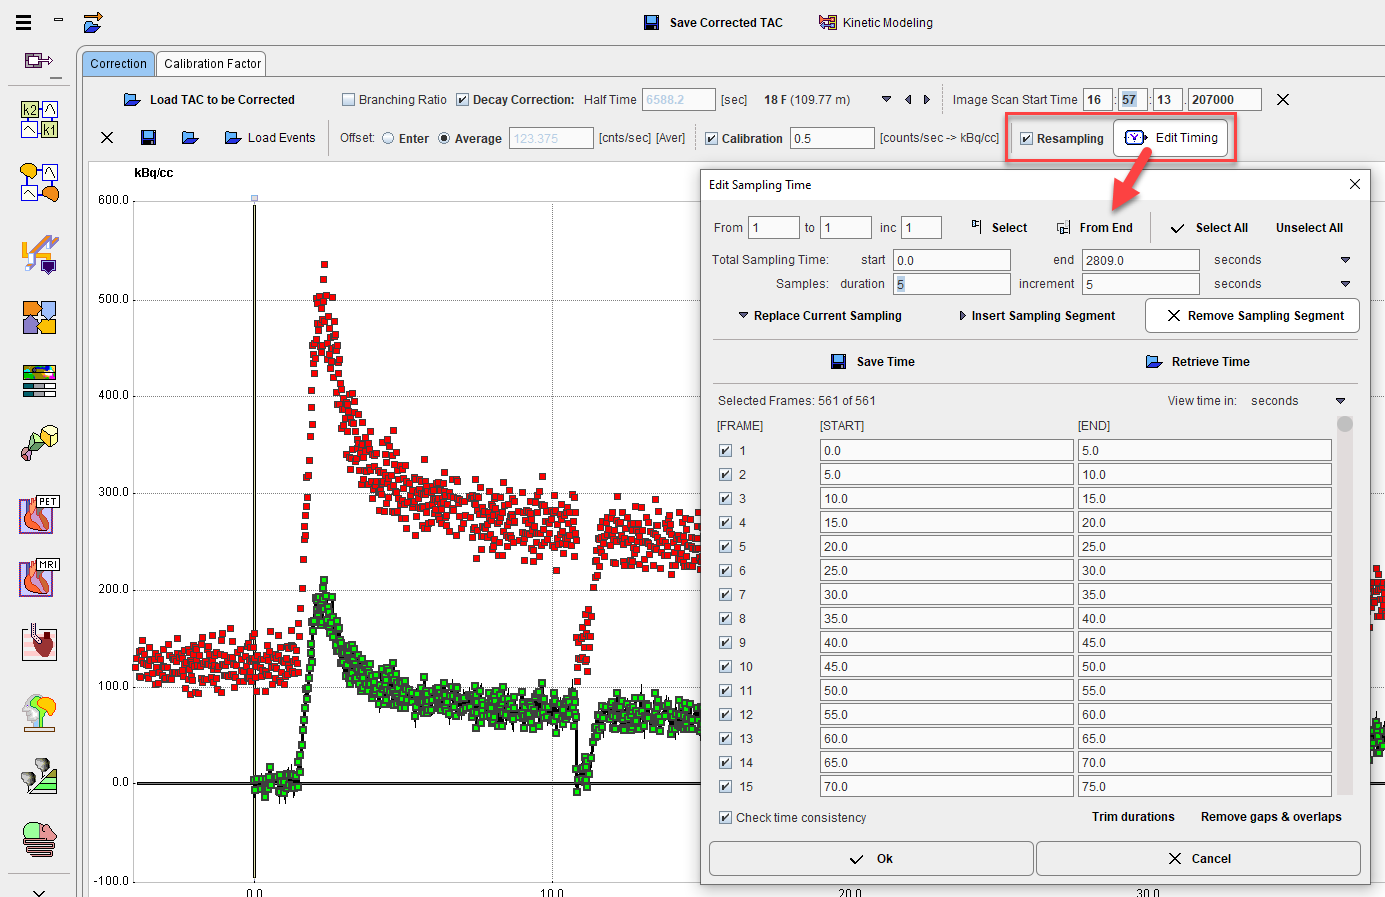Click the 3D cube shapes sidebar icon

point(40,443)
